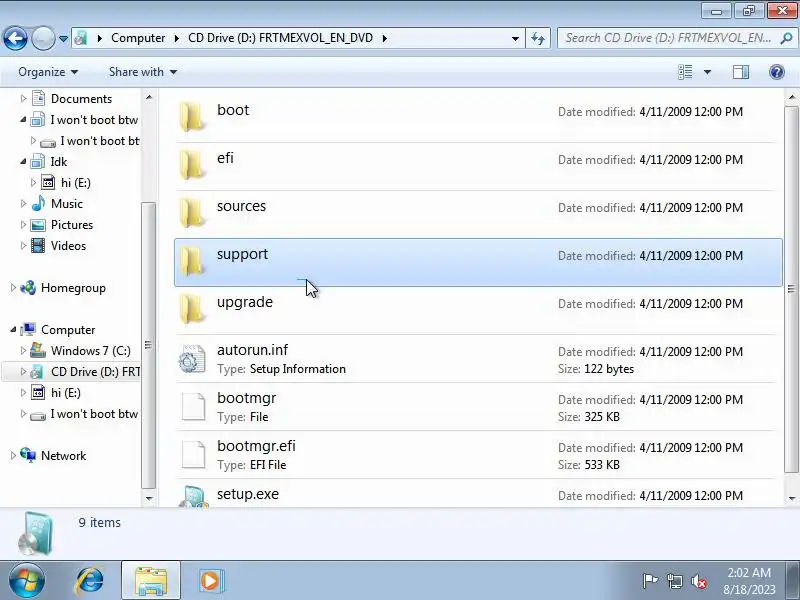800x600 pixels.
Task: Select autorun.inf file icon
Action: click(x=192, y=358)
